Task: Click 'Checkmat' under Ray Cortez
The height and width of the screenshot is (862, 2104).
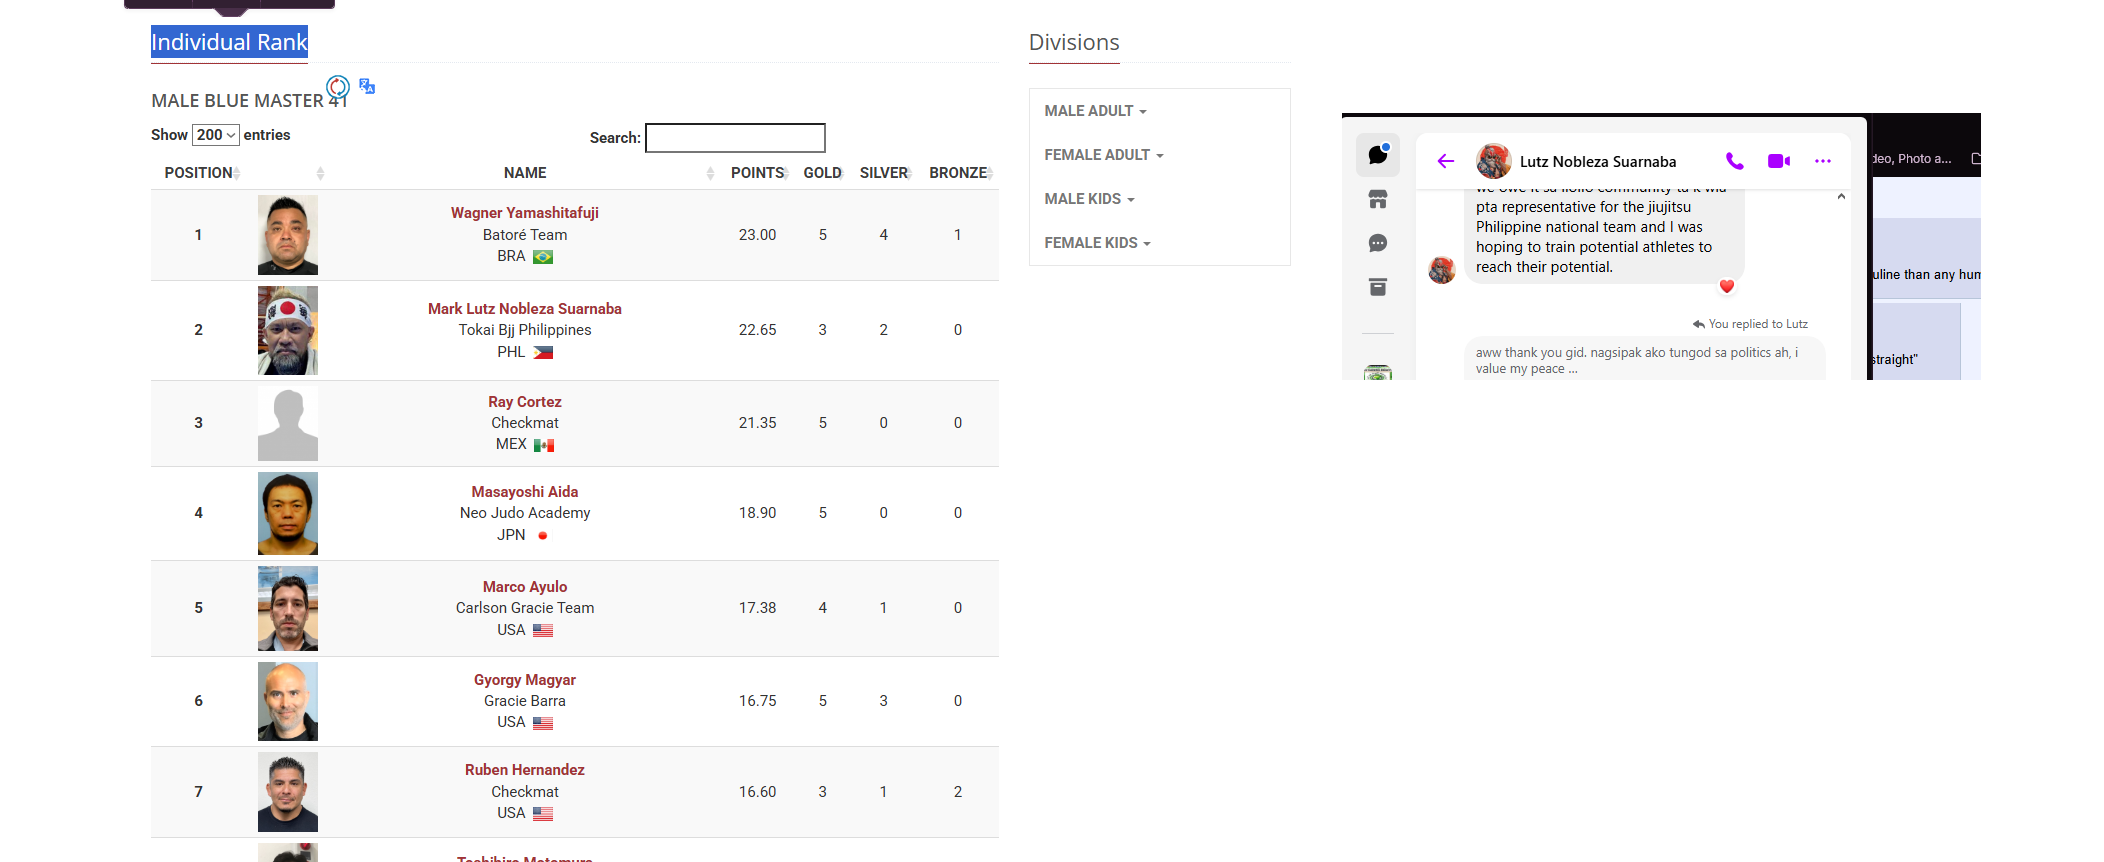Action: tap(525, 423)
